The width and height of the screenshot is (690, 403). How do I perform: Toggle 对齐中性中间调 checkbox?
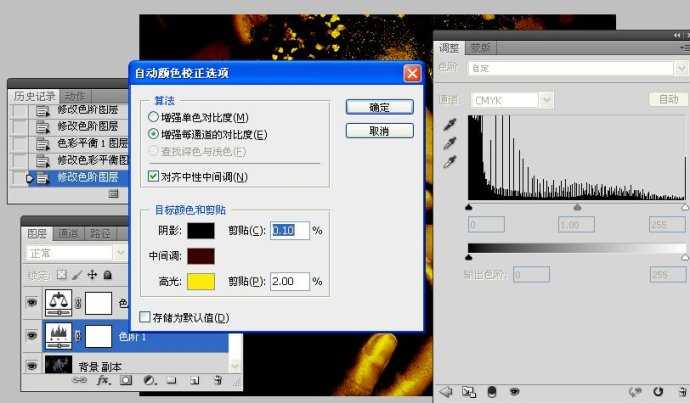(153, 176)
